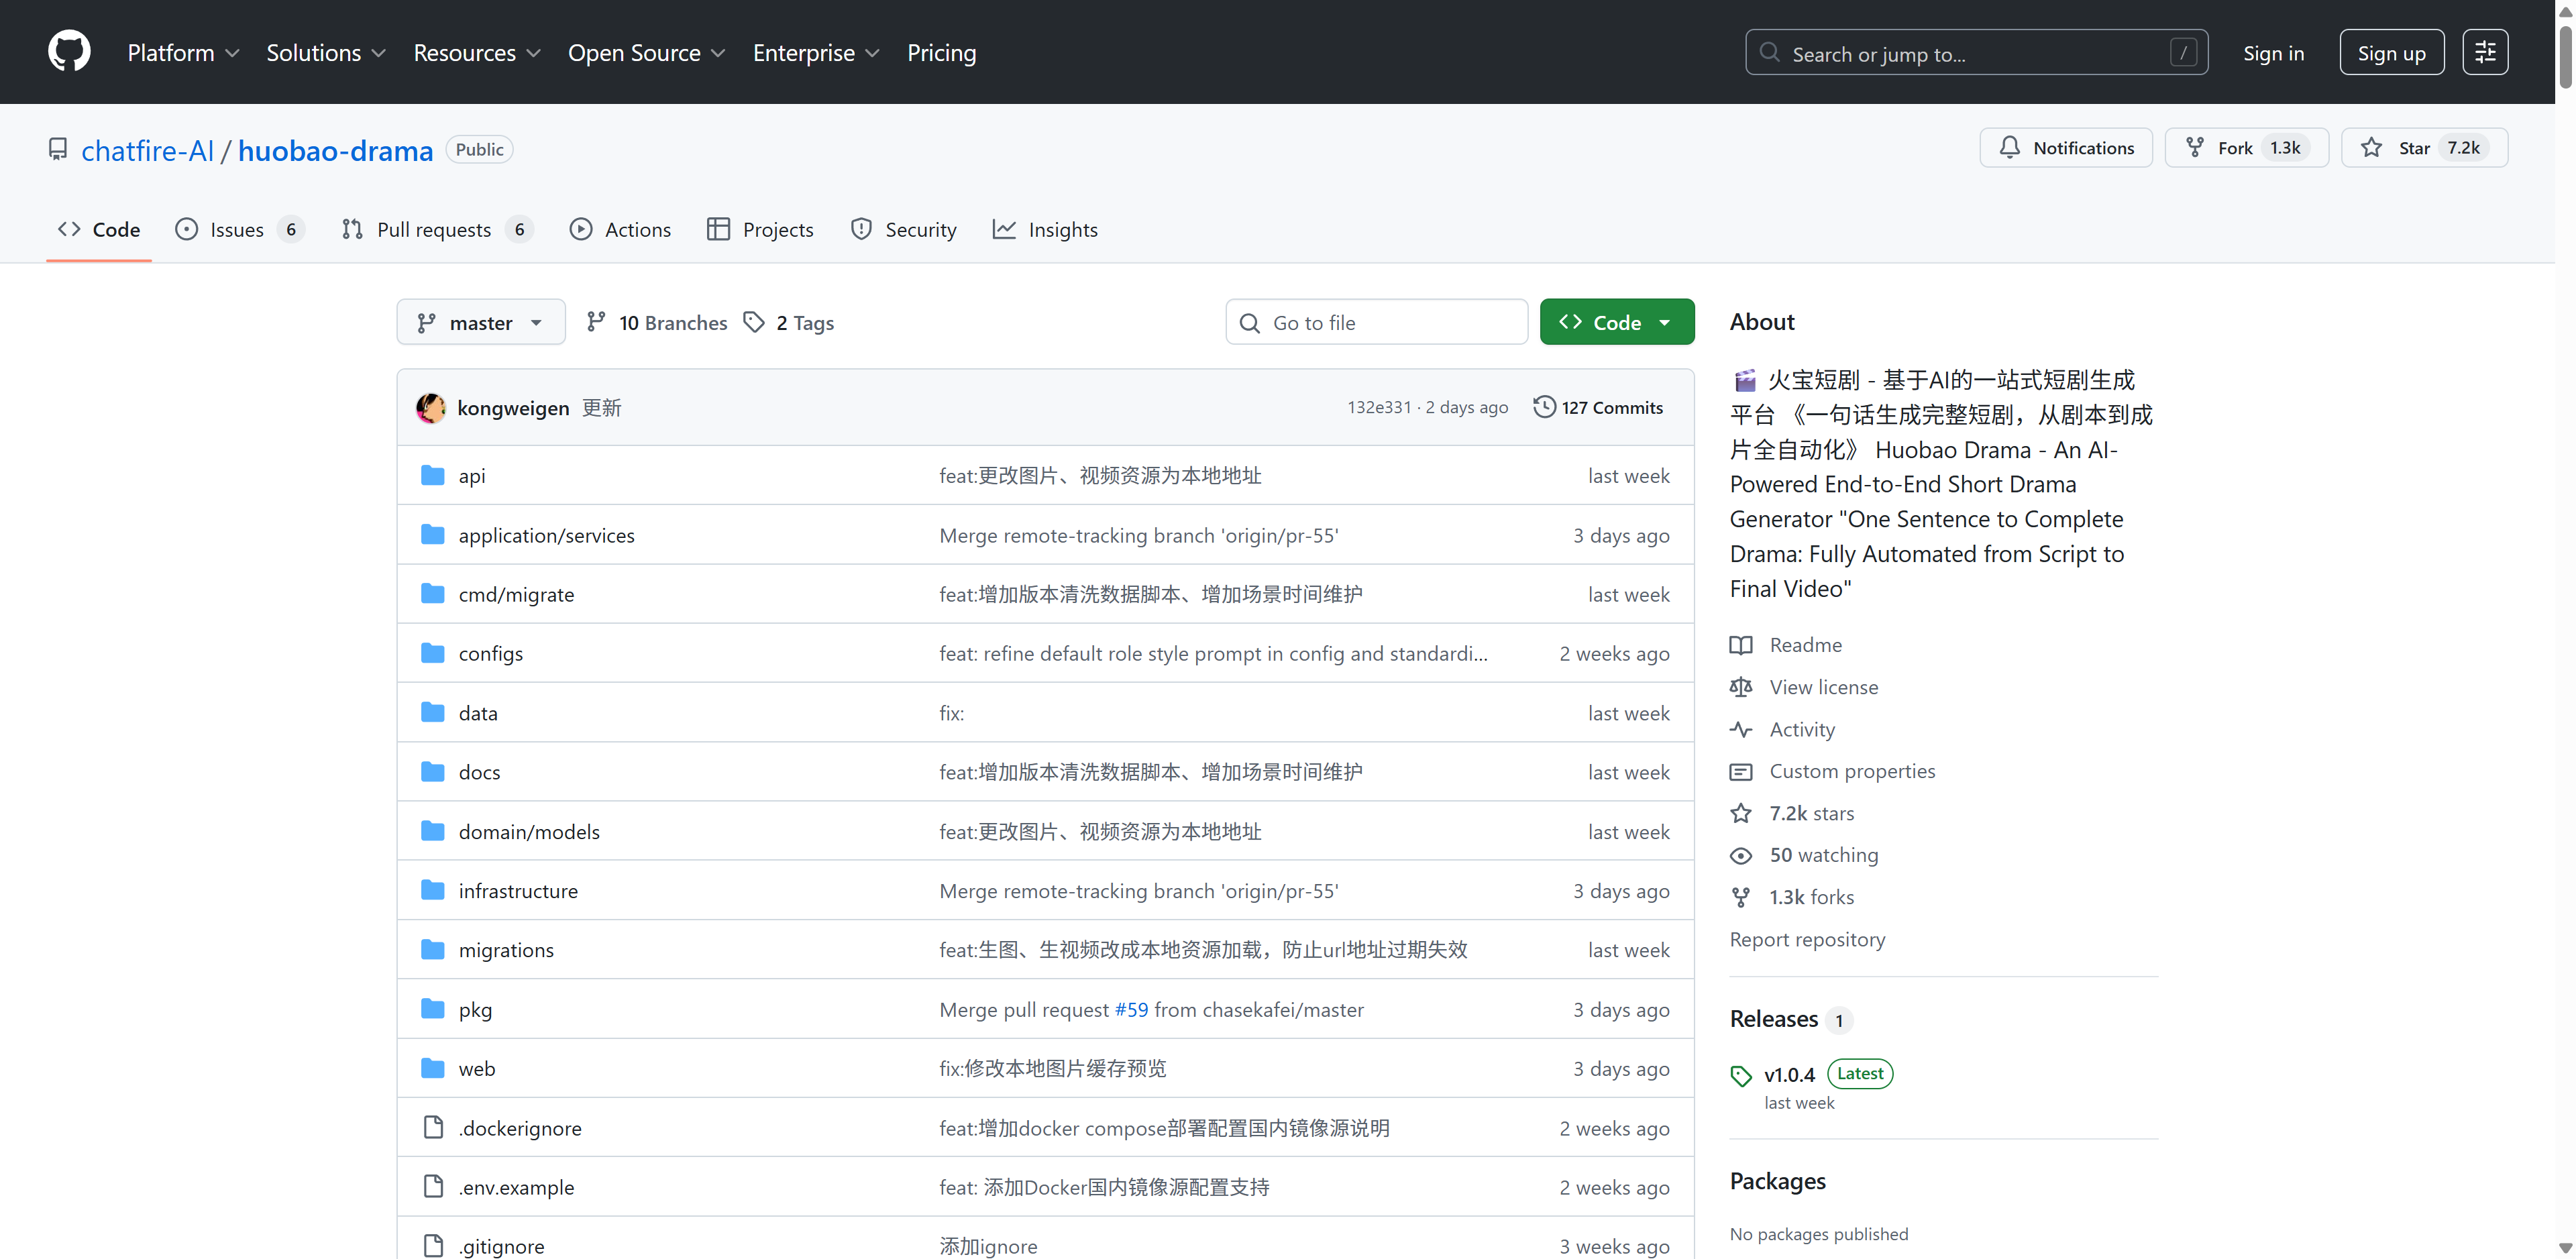Open the View license link
Screen dimensions: 2576x1259
[x=1823, y=687]
